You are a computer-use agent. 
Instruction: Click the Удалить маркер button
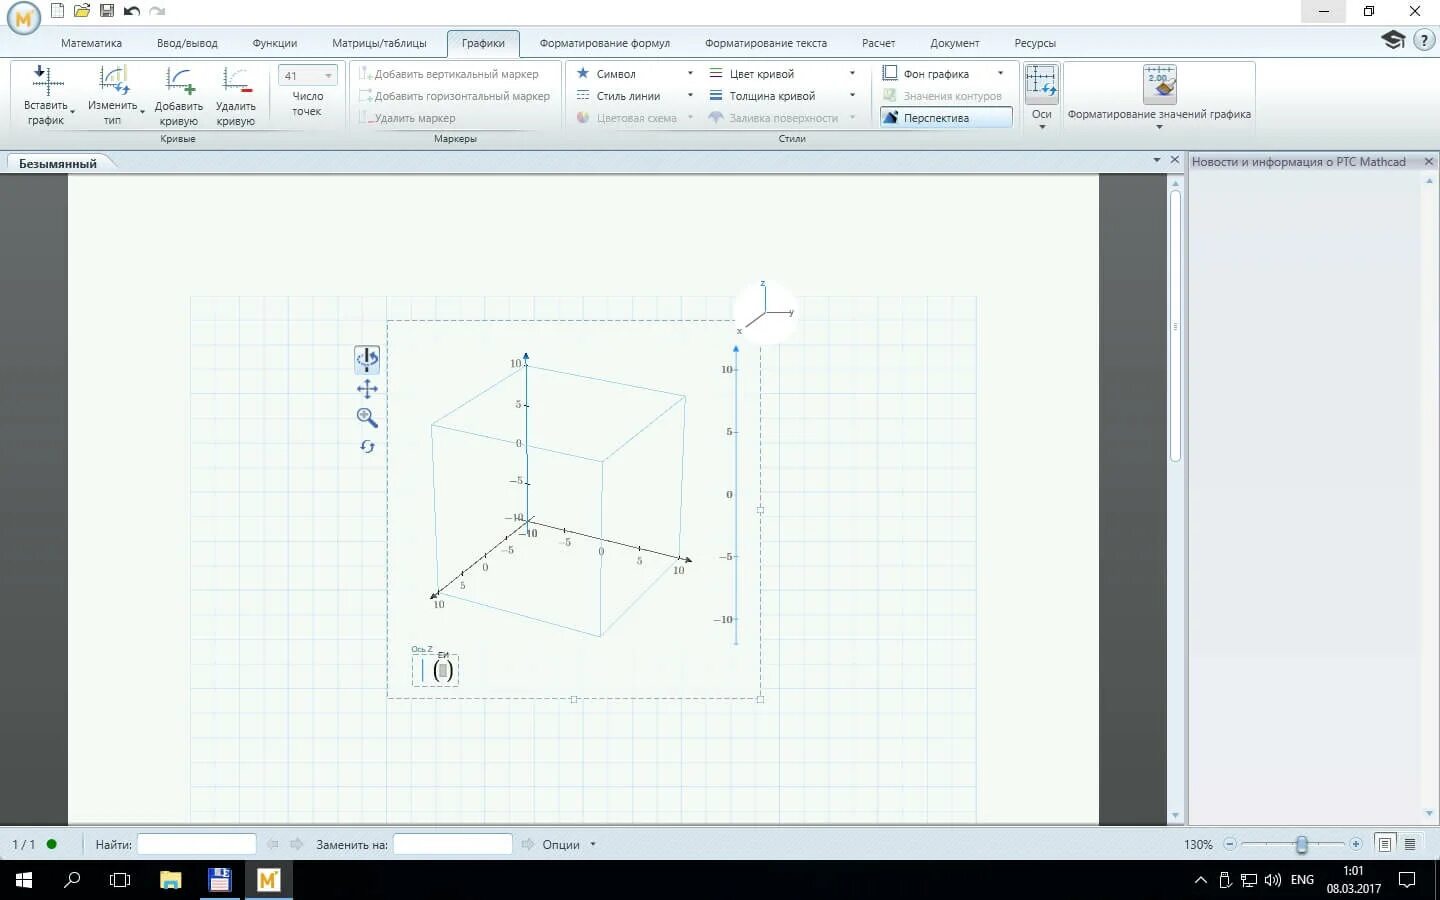[407, 118]
